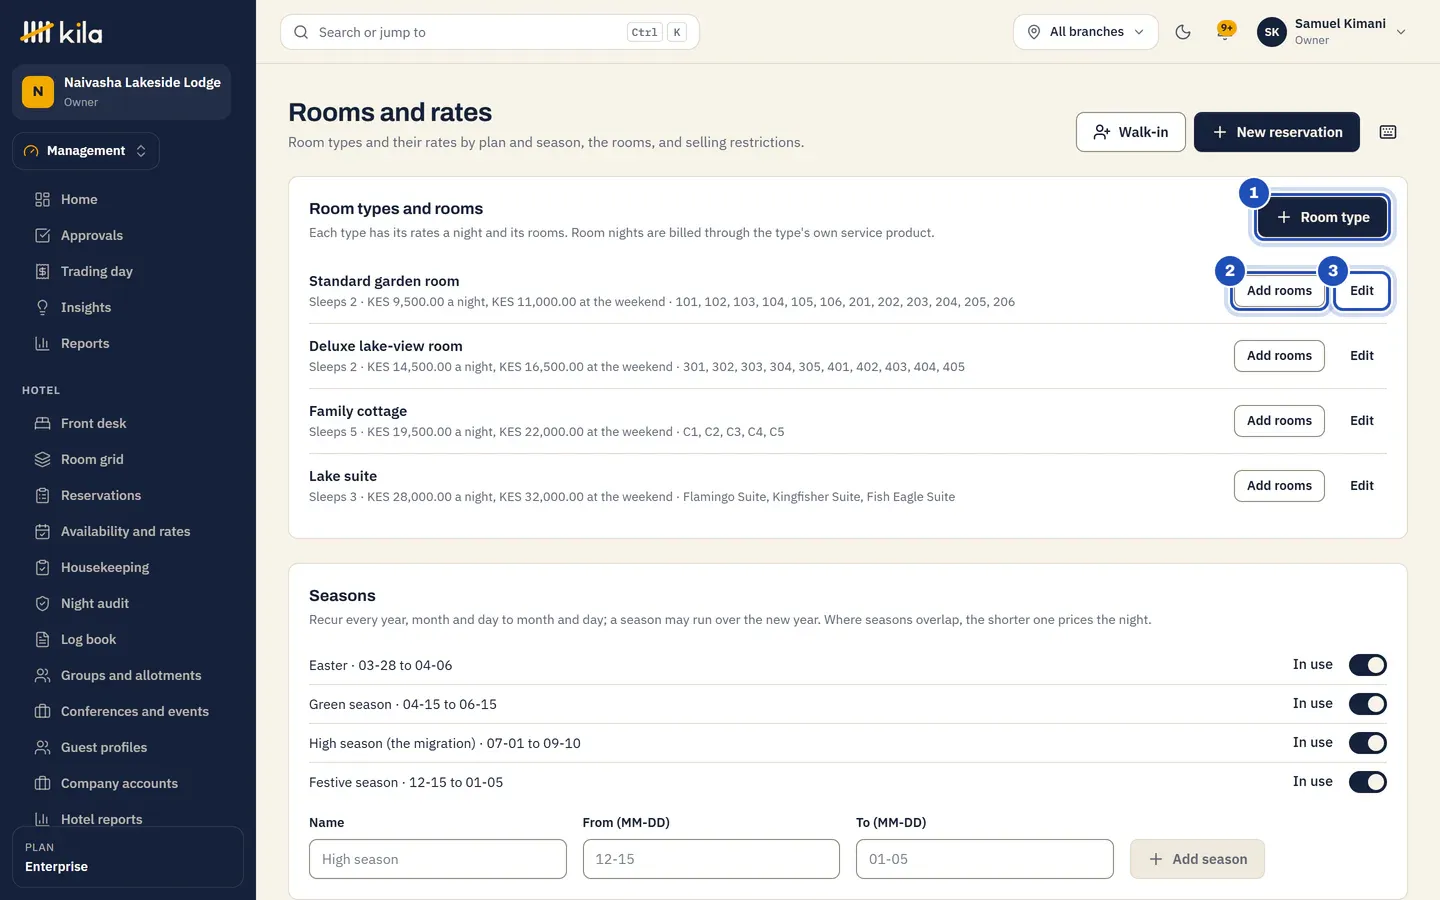Start a Walk-in booking
1440x900 pixels.
pos(1131,132)
